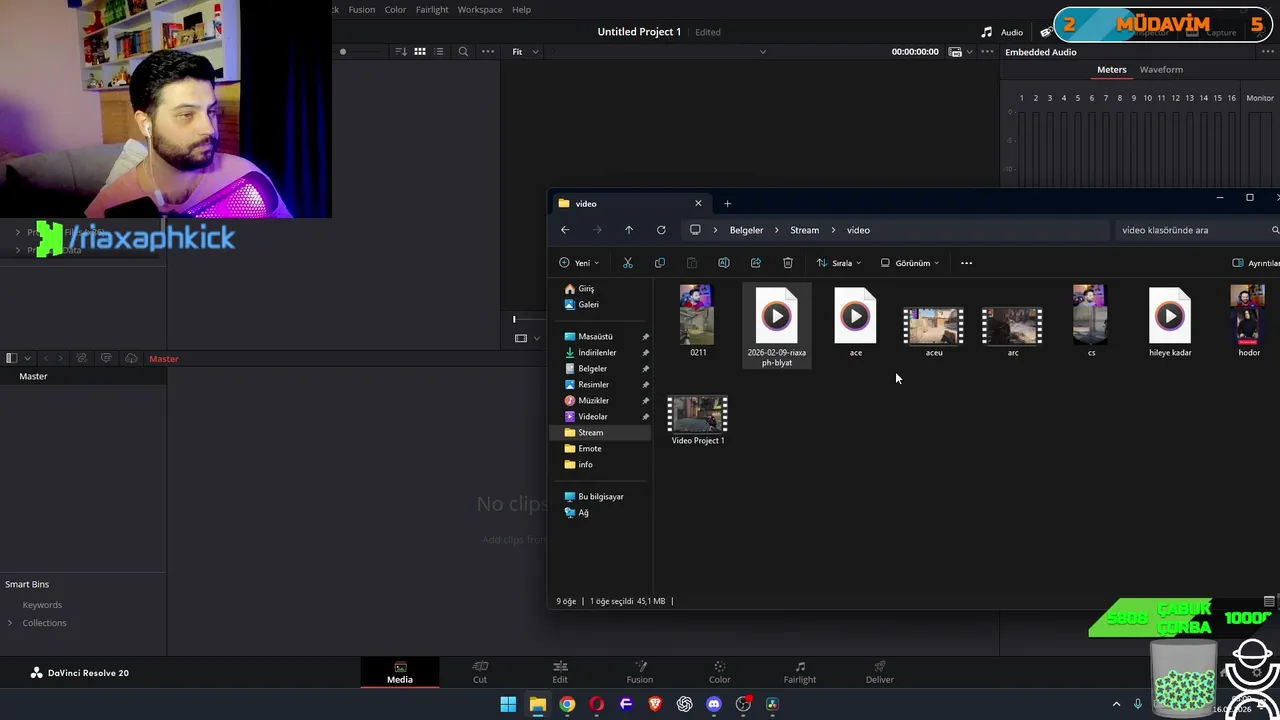
Task: Open Google Chrome from the taskbar
Action: click(x=567, y=704)
